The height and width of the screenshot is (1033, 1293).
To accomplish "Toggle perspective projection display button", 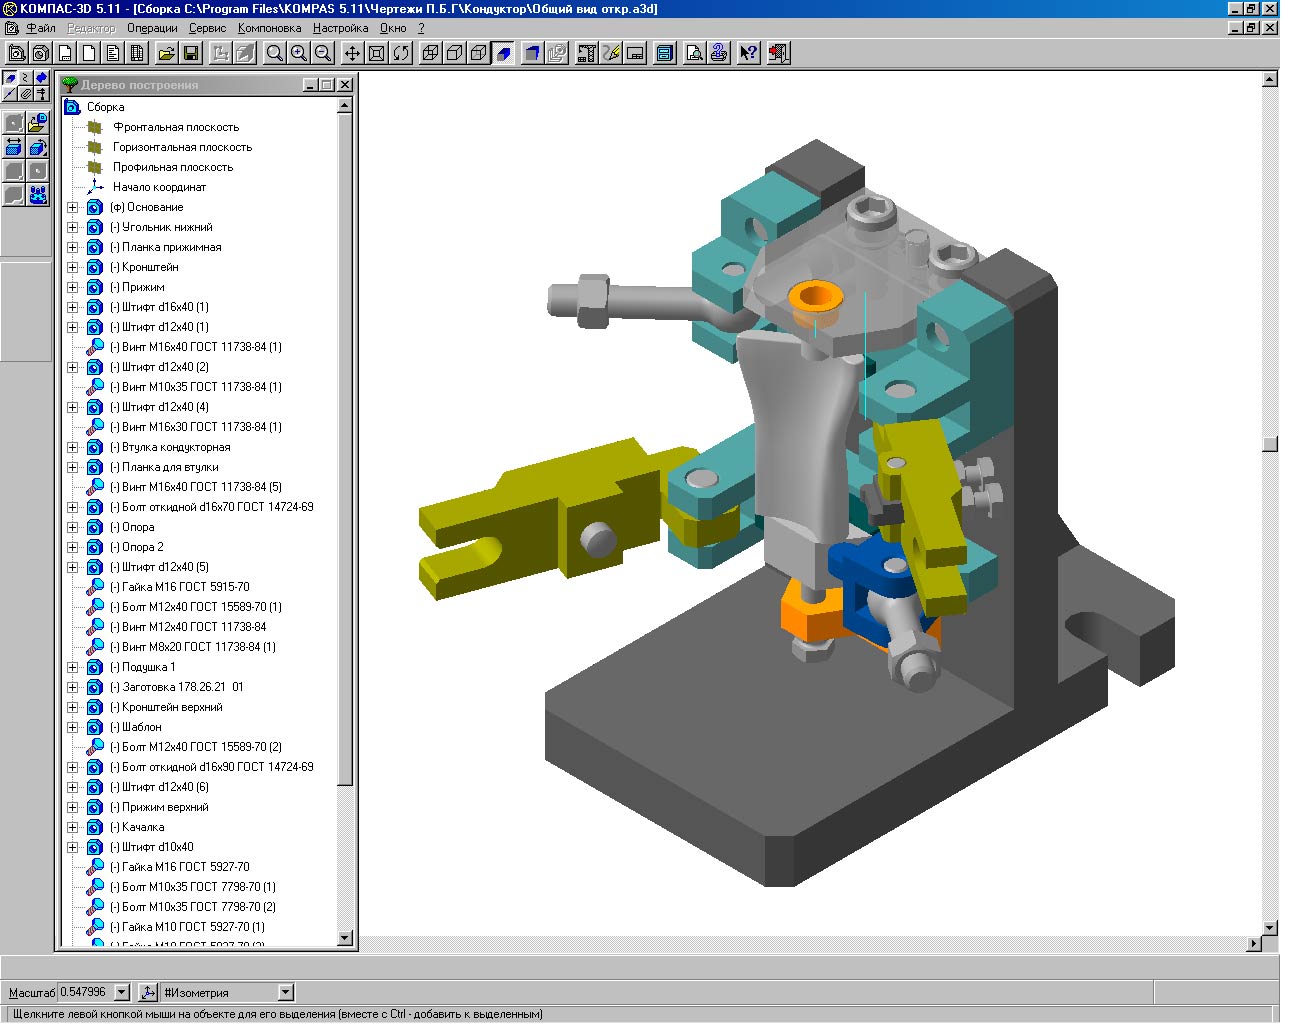I will point(532,53).
